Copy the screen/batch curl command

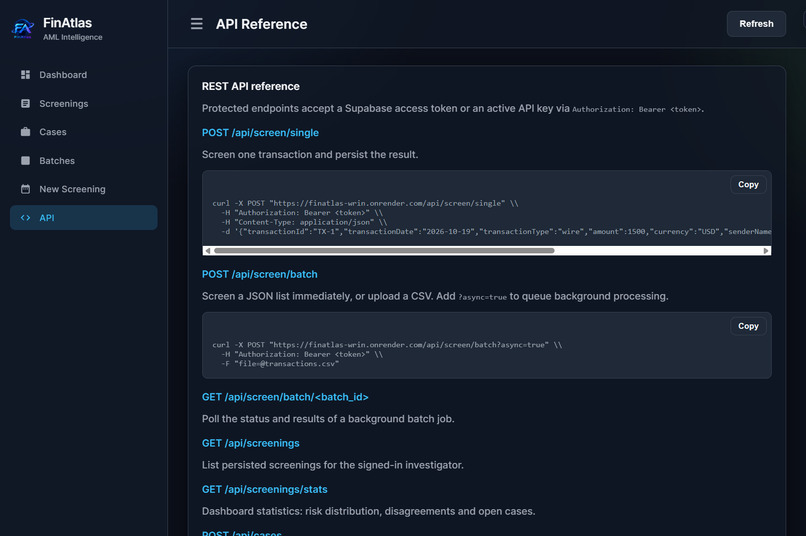(x=748, y=326)
